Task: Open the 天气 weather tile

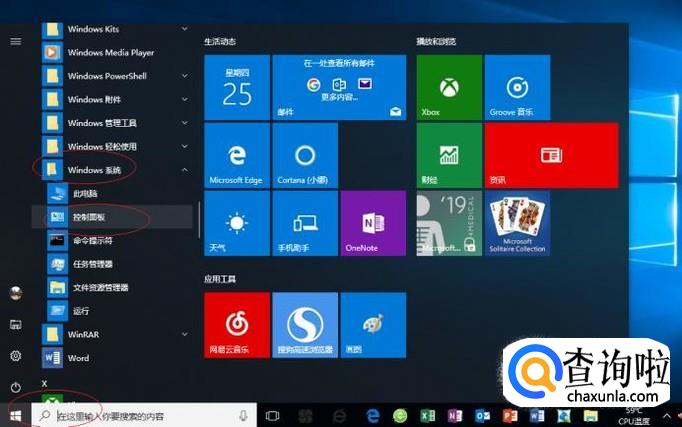Action: point(236,223)
